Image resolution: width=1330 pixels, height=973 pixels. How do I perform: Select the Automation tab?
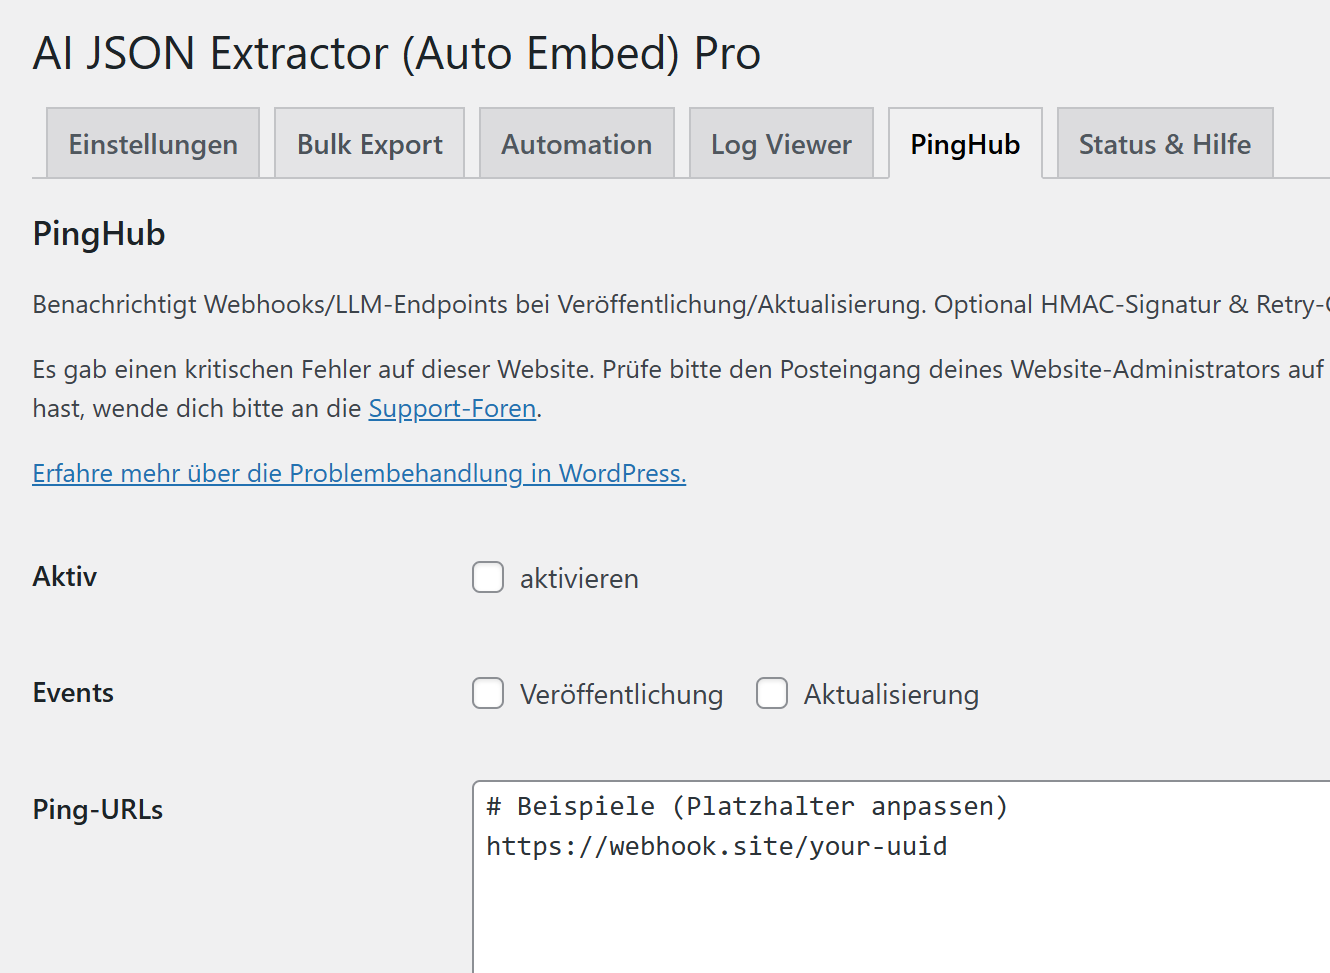[x=576, y=143]
